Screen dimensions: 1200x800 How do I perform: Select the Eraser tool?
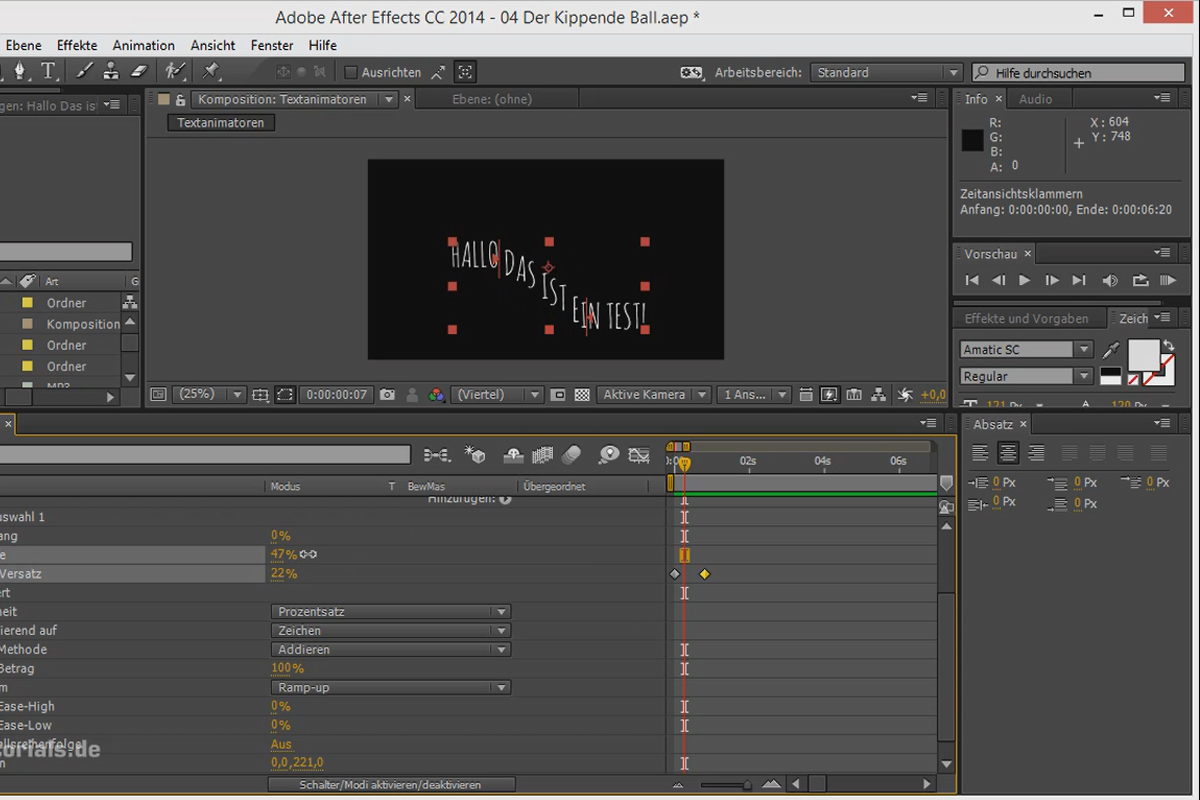[x=139, y=71]
